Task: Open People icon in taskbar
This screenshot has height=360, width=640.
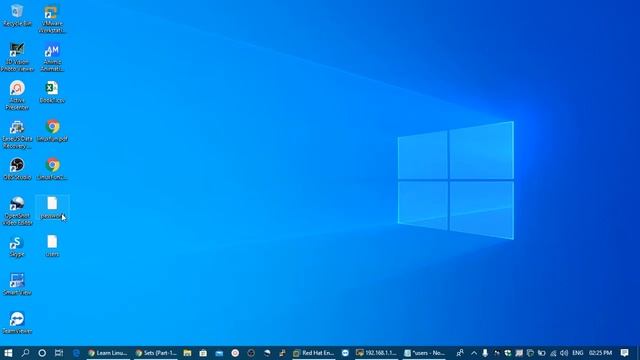Action: (460, 353)
